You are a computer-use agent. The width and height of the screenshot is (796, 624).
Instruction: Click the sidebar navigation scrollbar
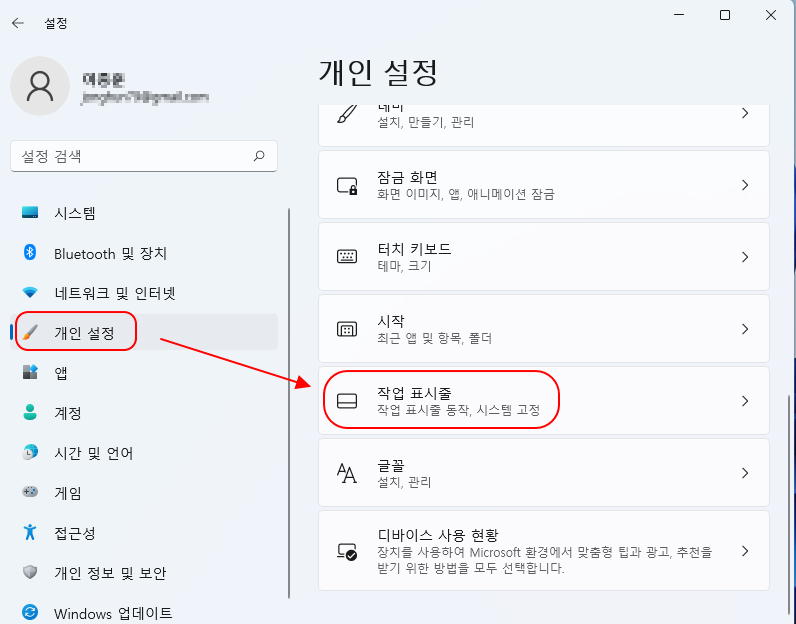289,403
